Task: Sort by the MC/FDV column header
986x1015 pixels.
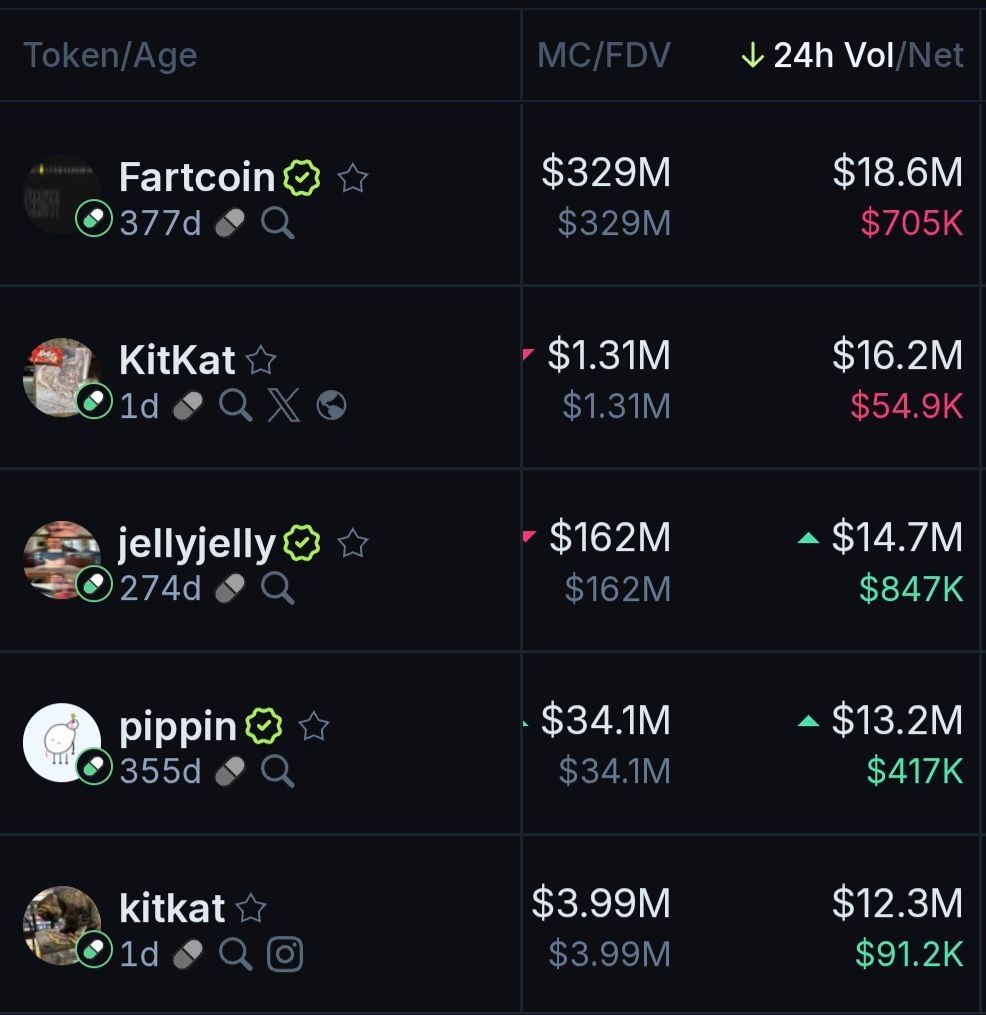Action: click(603, 56)
